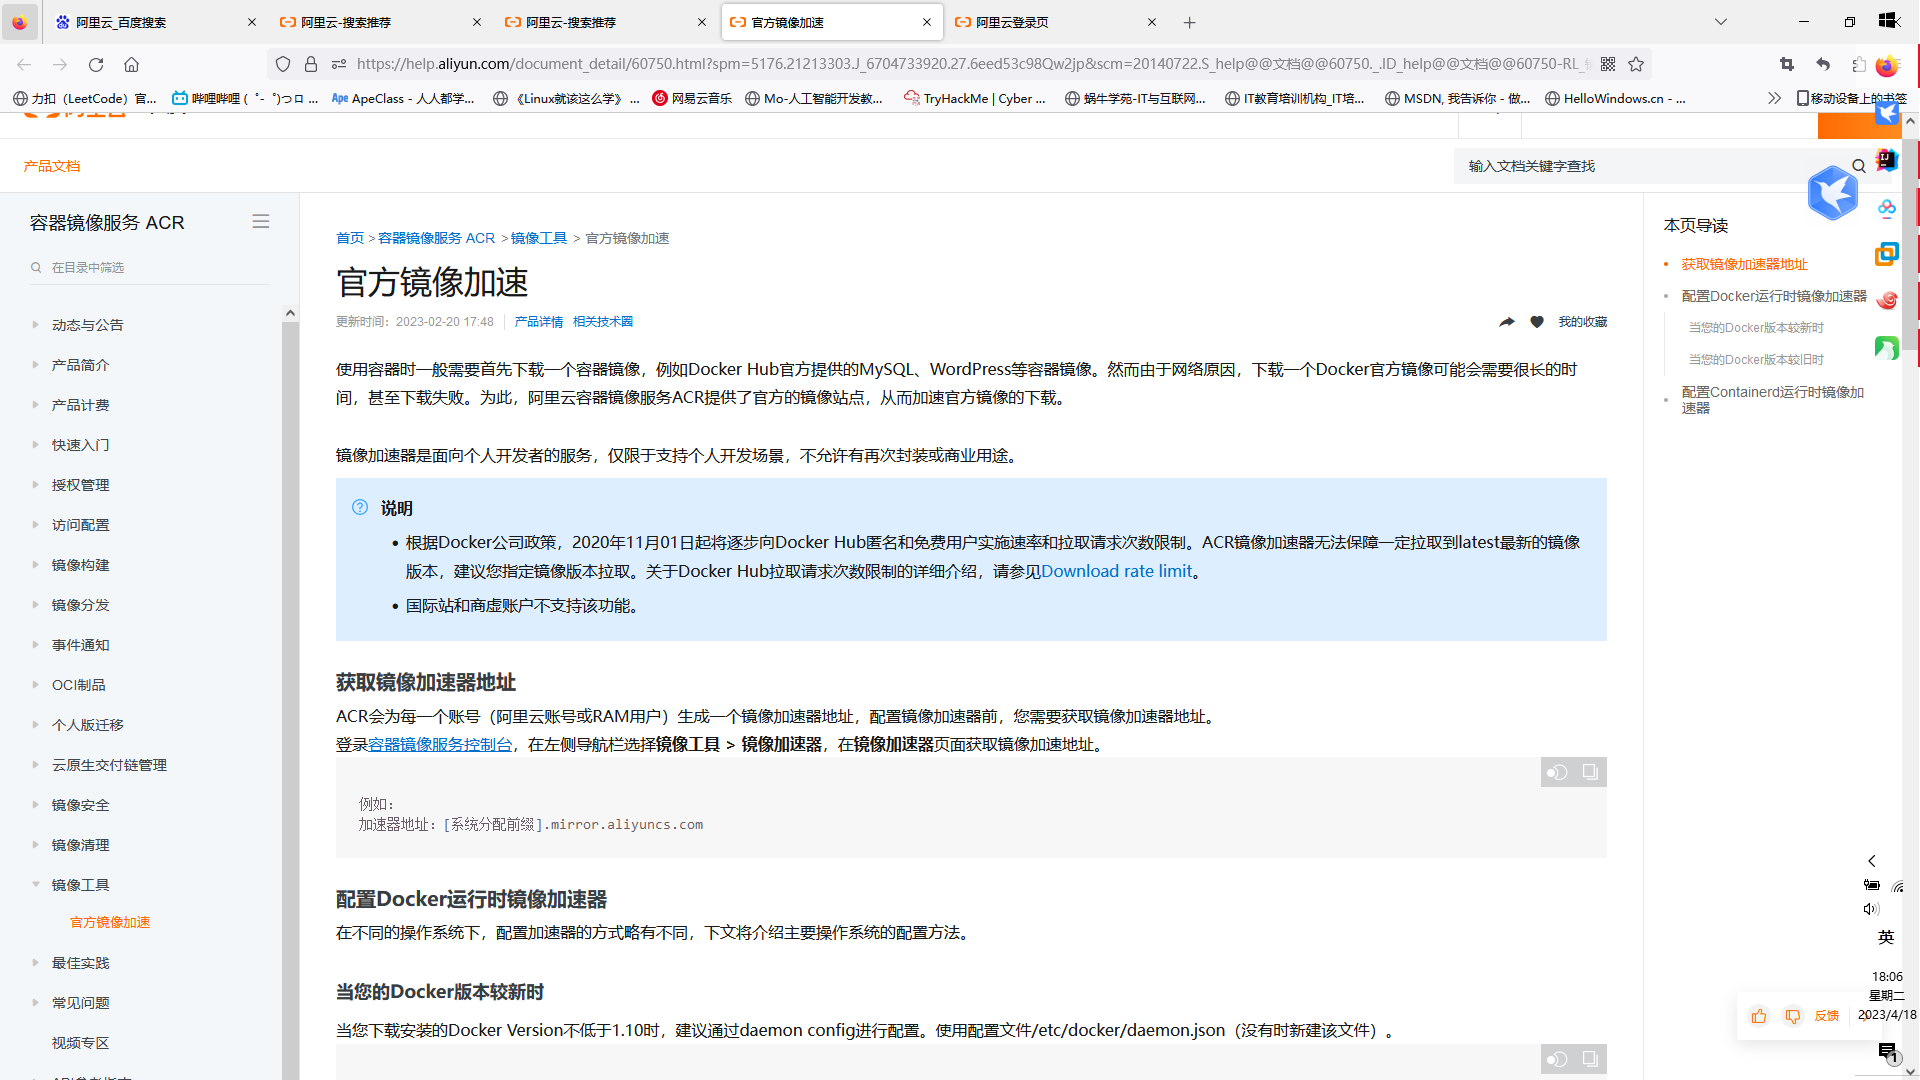
Task: Expand the 动态与公告 tree node
Action: click(35, 325)
